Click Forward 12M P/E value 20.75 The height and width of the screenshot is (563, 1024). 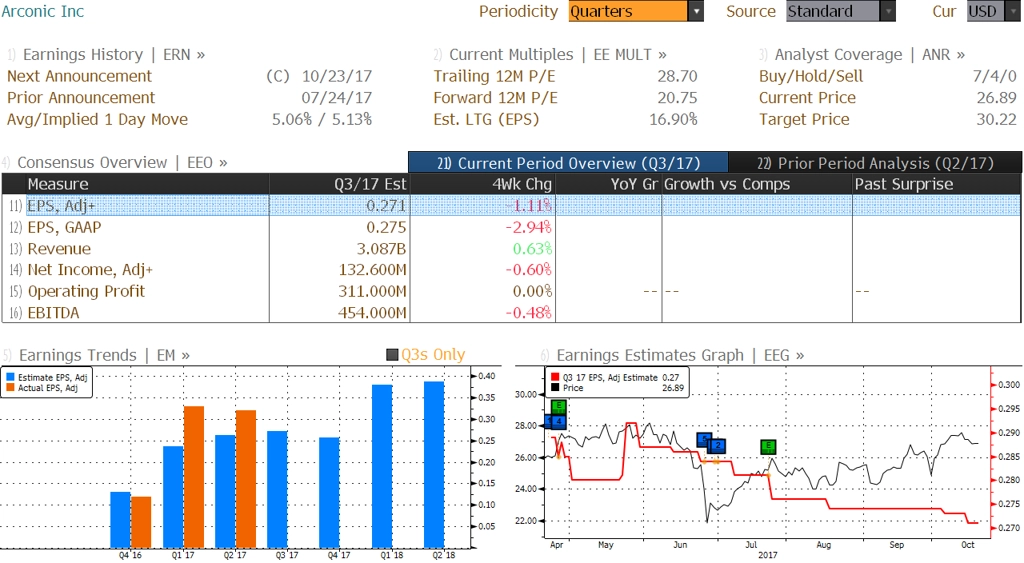tap(677, 98)
